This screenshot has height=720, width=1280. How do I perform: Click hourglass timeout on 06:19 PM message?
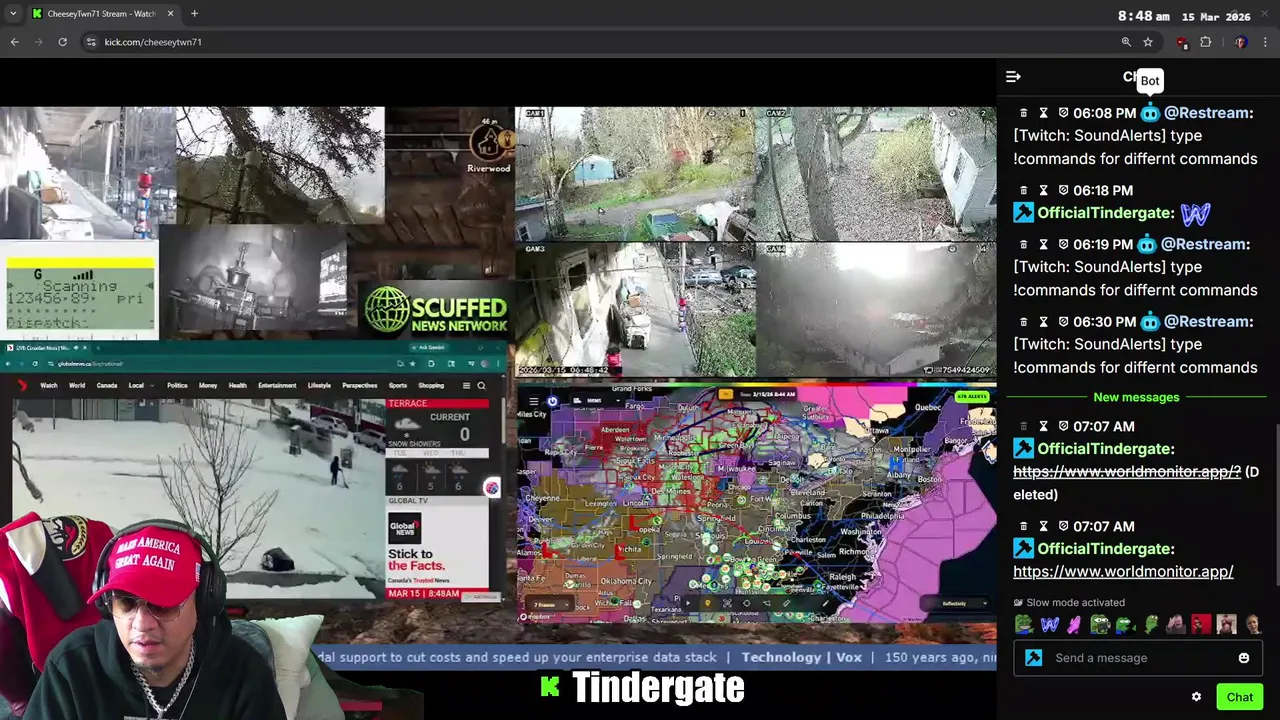click(x=1043, y=244)
